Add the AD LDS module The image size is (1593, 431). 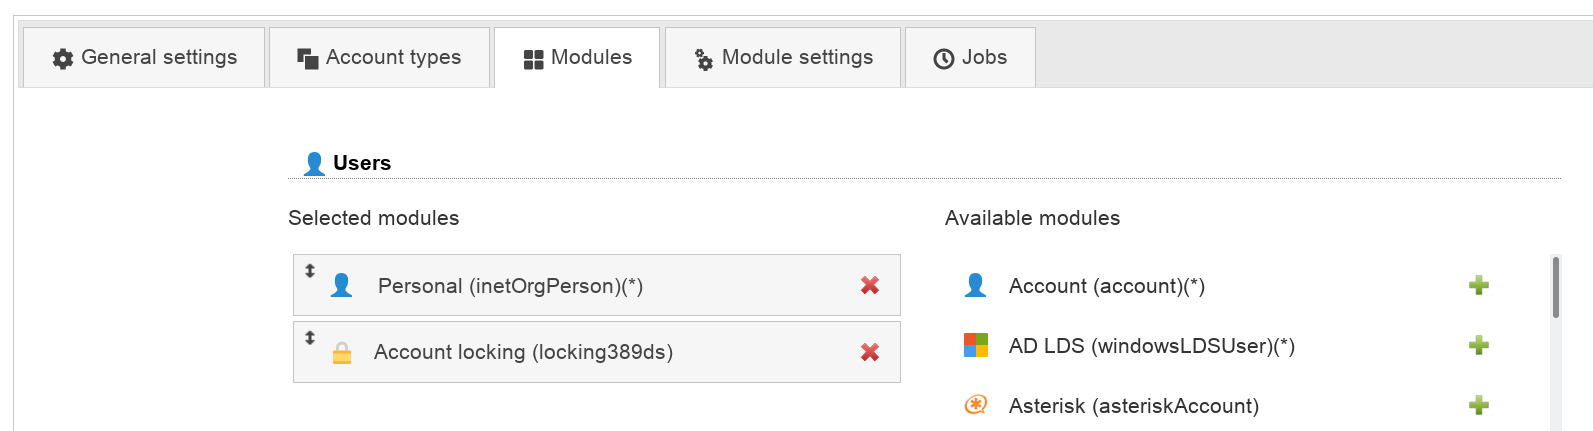click(x=1478, y=345)
